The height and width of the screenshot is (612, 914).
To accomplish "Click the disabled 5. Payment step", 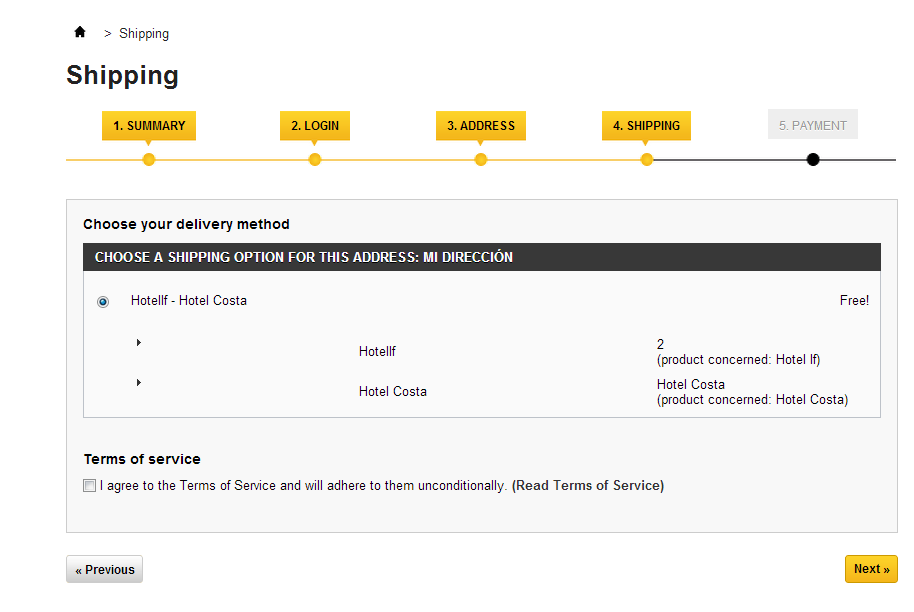I will pyautogui.click(x=813, y=125).
